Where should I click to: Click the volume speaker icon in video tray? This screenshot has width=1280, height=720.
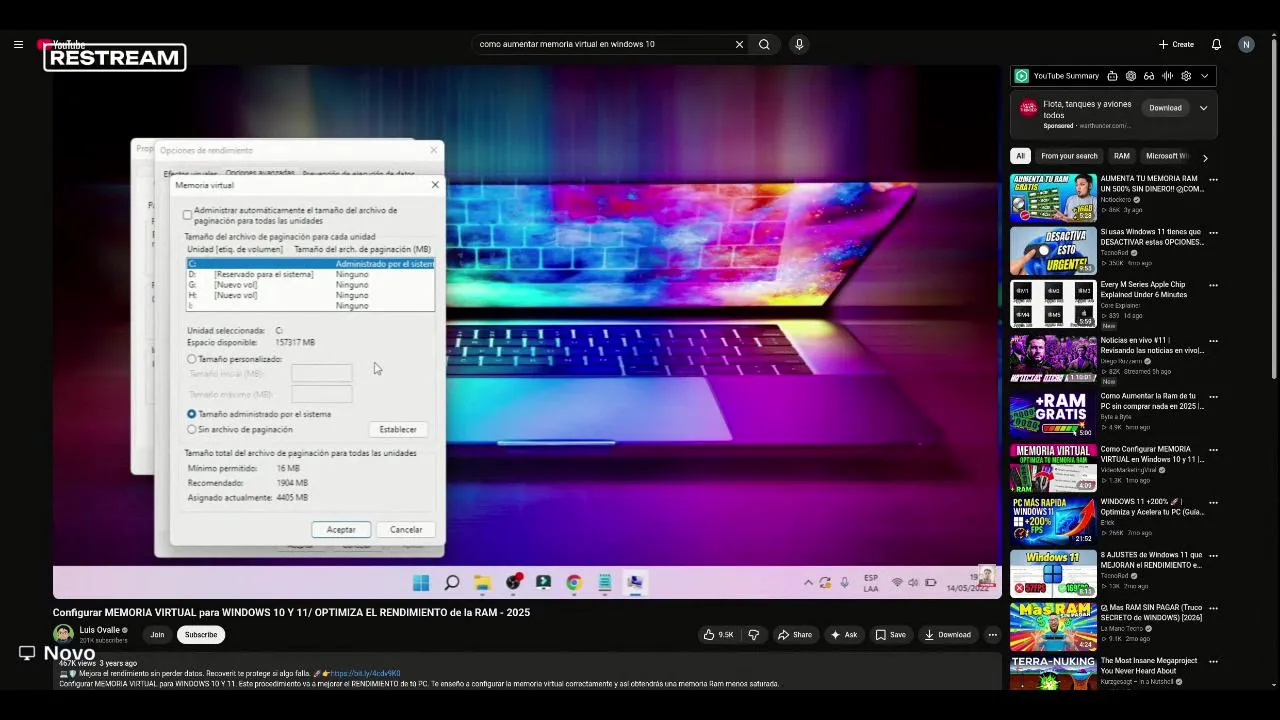913,582
